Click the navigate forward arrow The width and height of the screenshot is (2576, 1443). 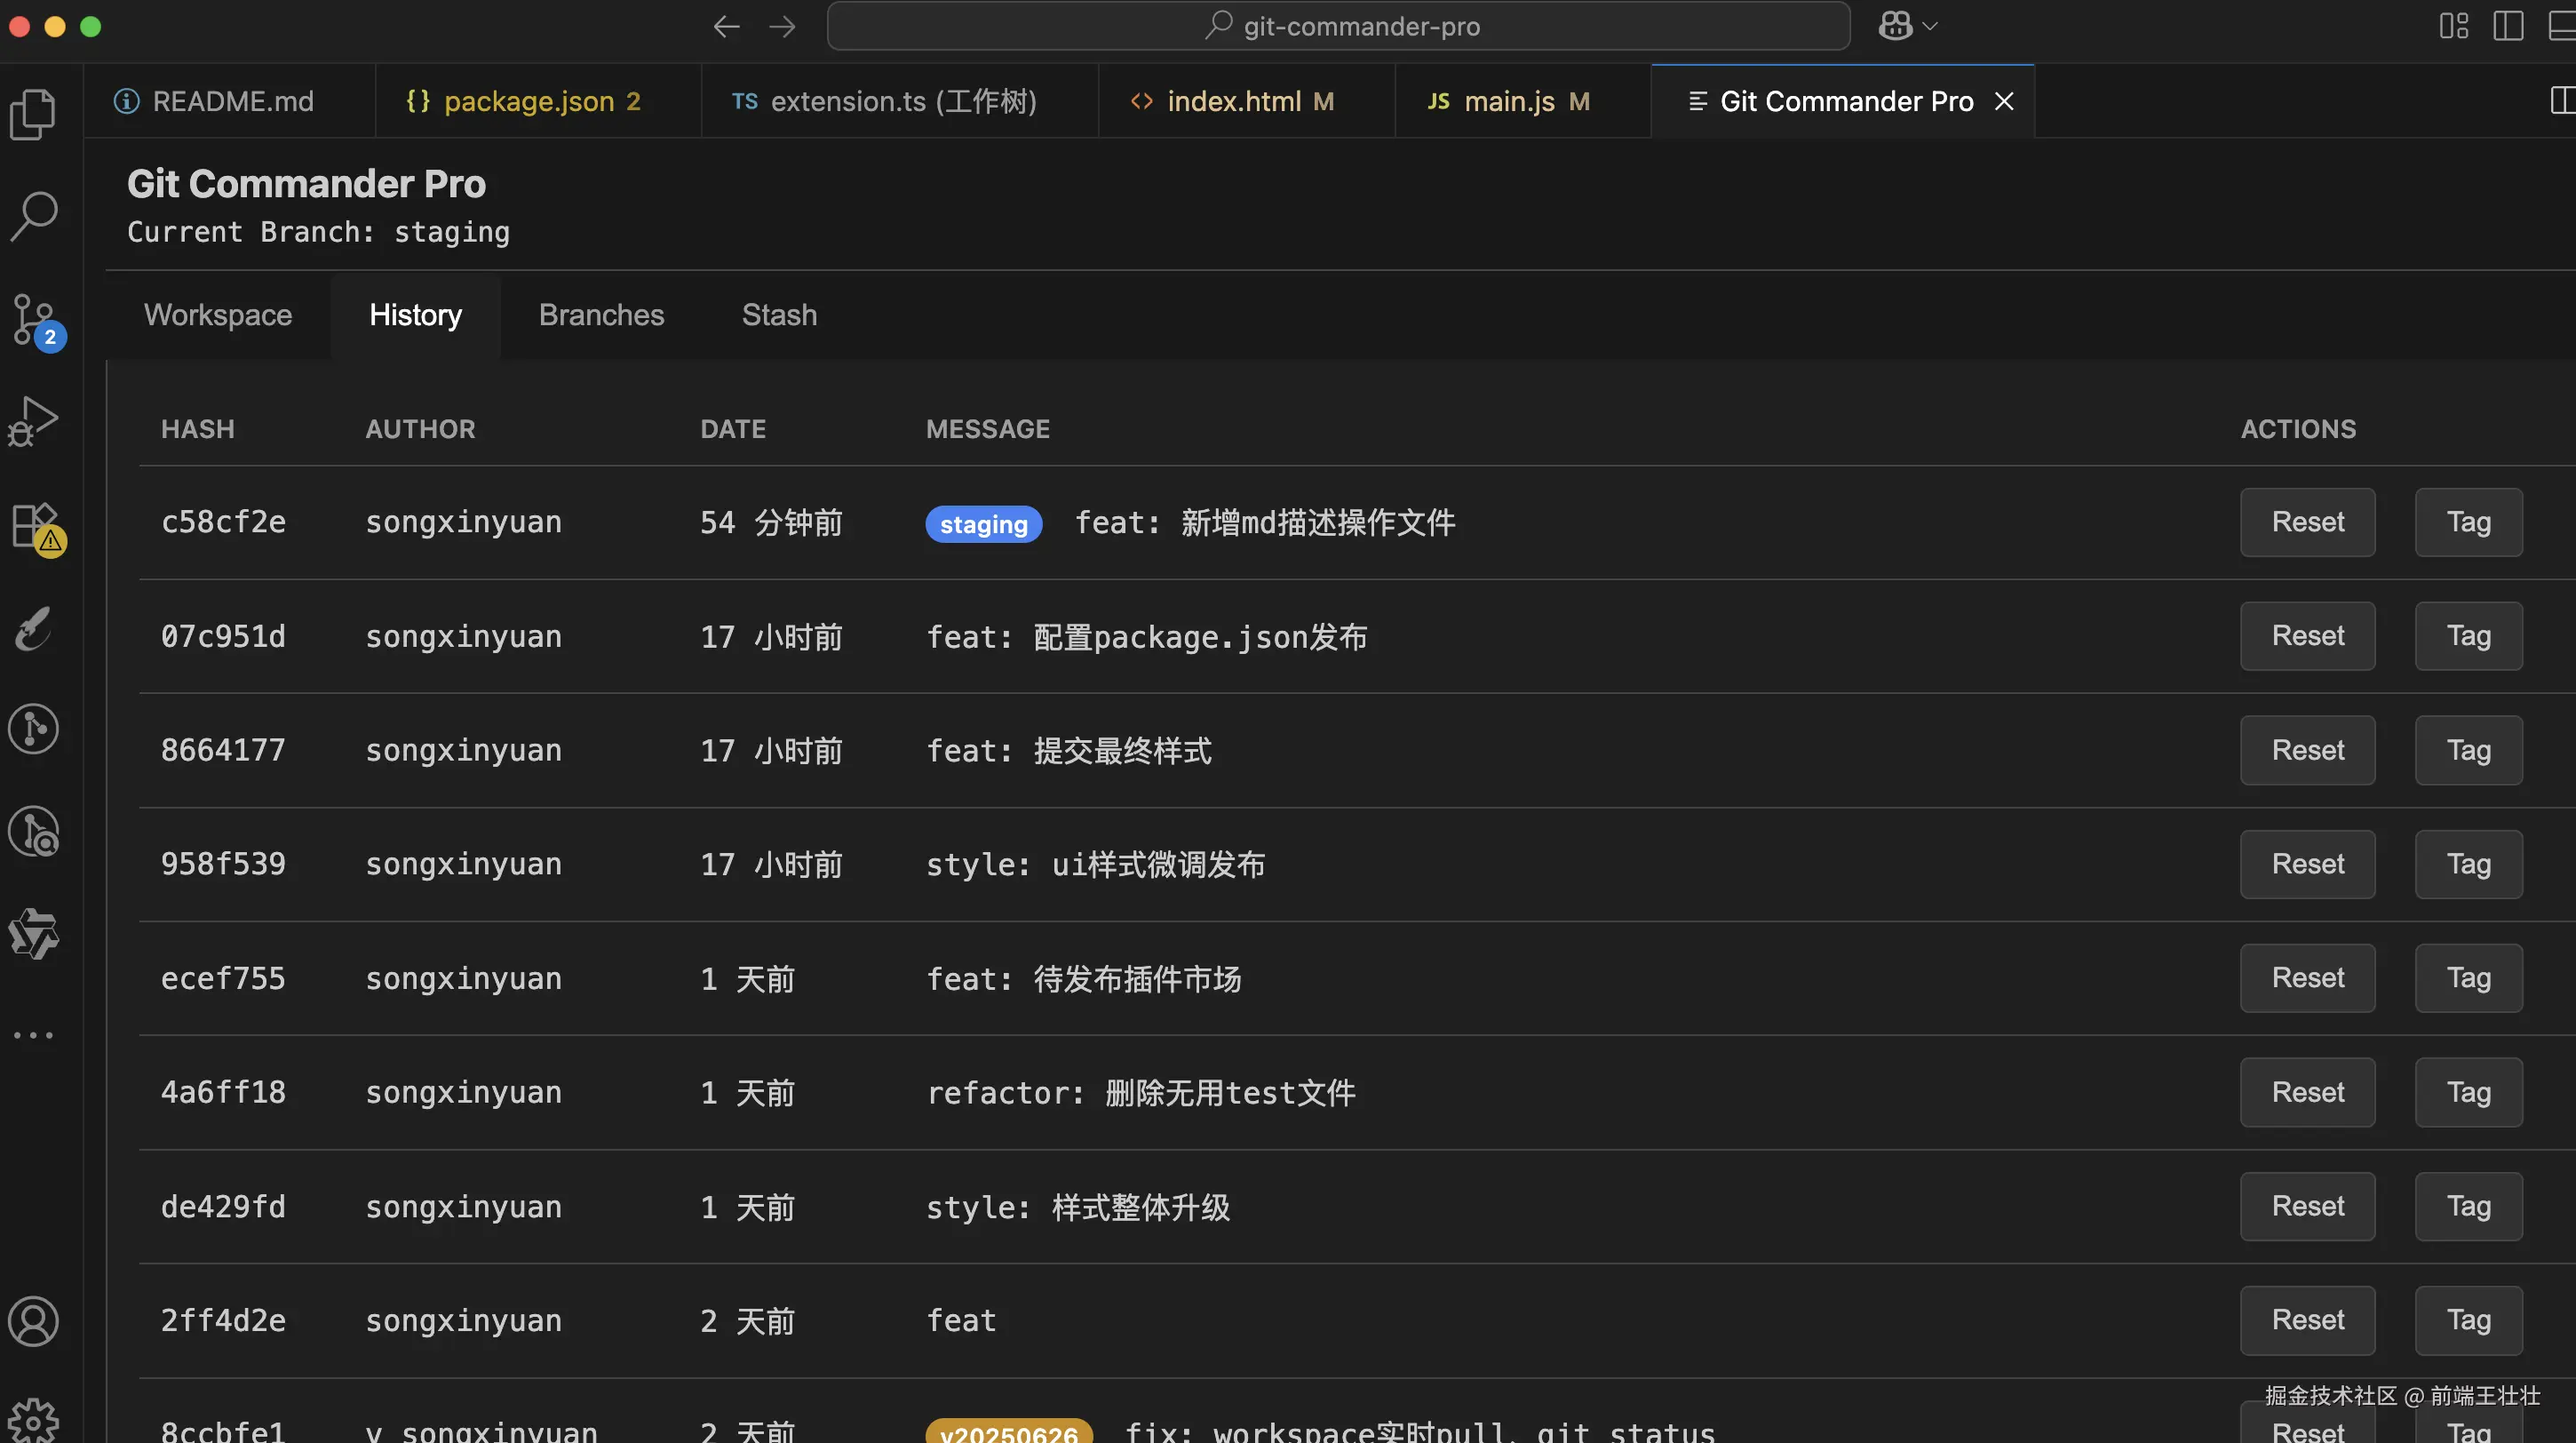[x=782, y=27]
